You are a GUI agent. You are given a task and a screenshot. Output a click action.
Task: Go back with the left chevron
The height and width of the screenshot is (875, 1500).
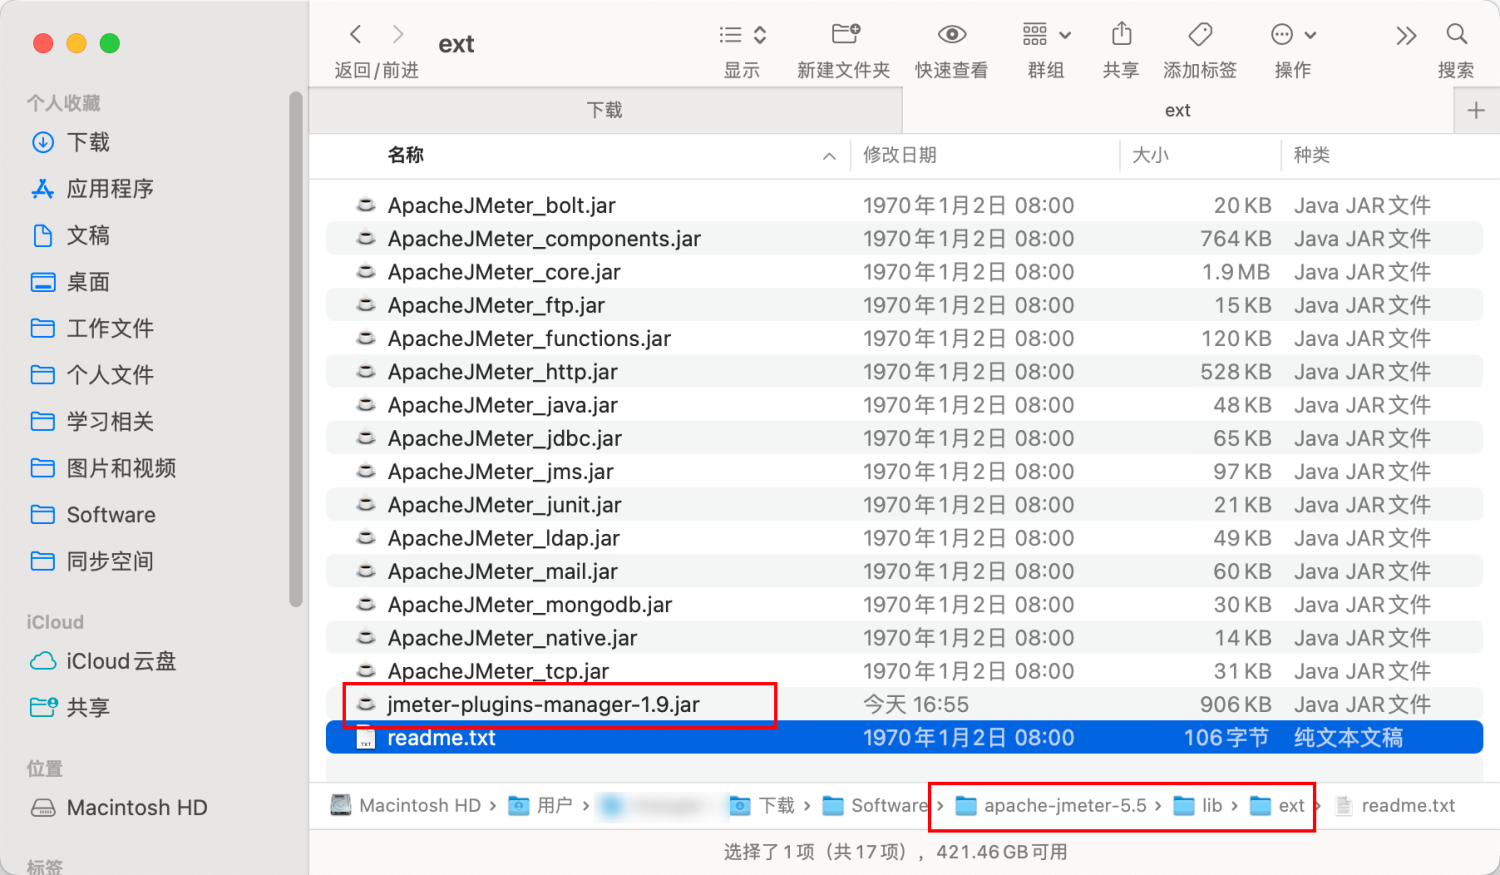[356, 35]
